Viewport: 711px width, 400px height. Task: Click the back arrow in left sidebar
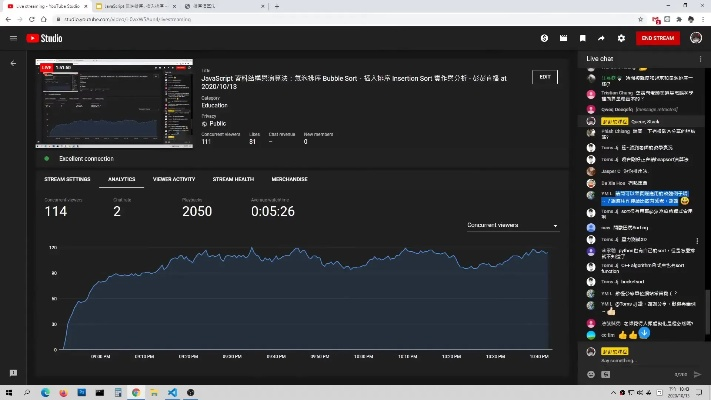tap(13, 63)
